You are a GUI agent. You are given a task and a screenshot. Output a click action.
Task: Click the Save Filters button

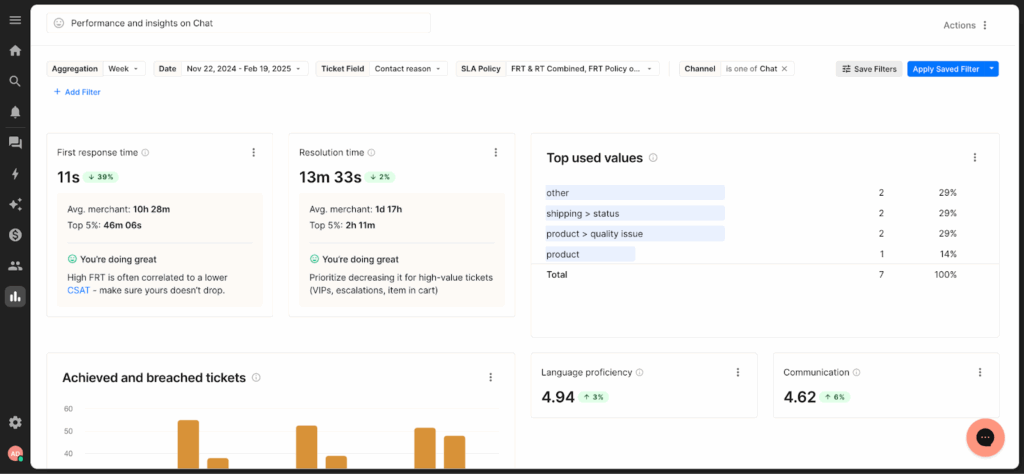click(x=868, y=69)
